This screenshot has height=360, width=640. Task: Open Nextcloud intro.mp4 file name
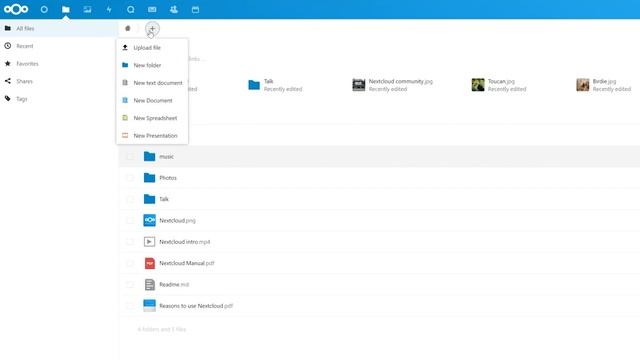[184, 242]
